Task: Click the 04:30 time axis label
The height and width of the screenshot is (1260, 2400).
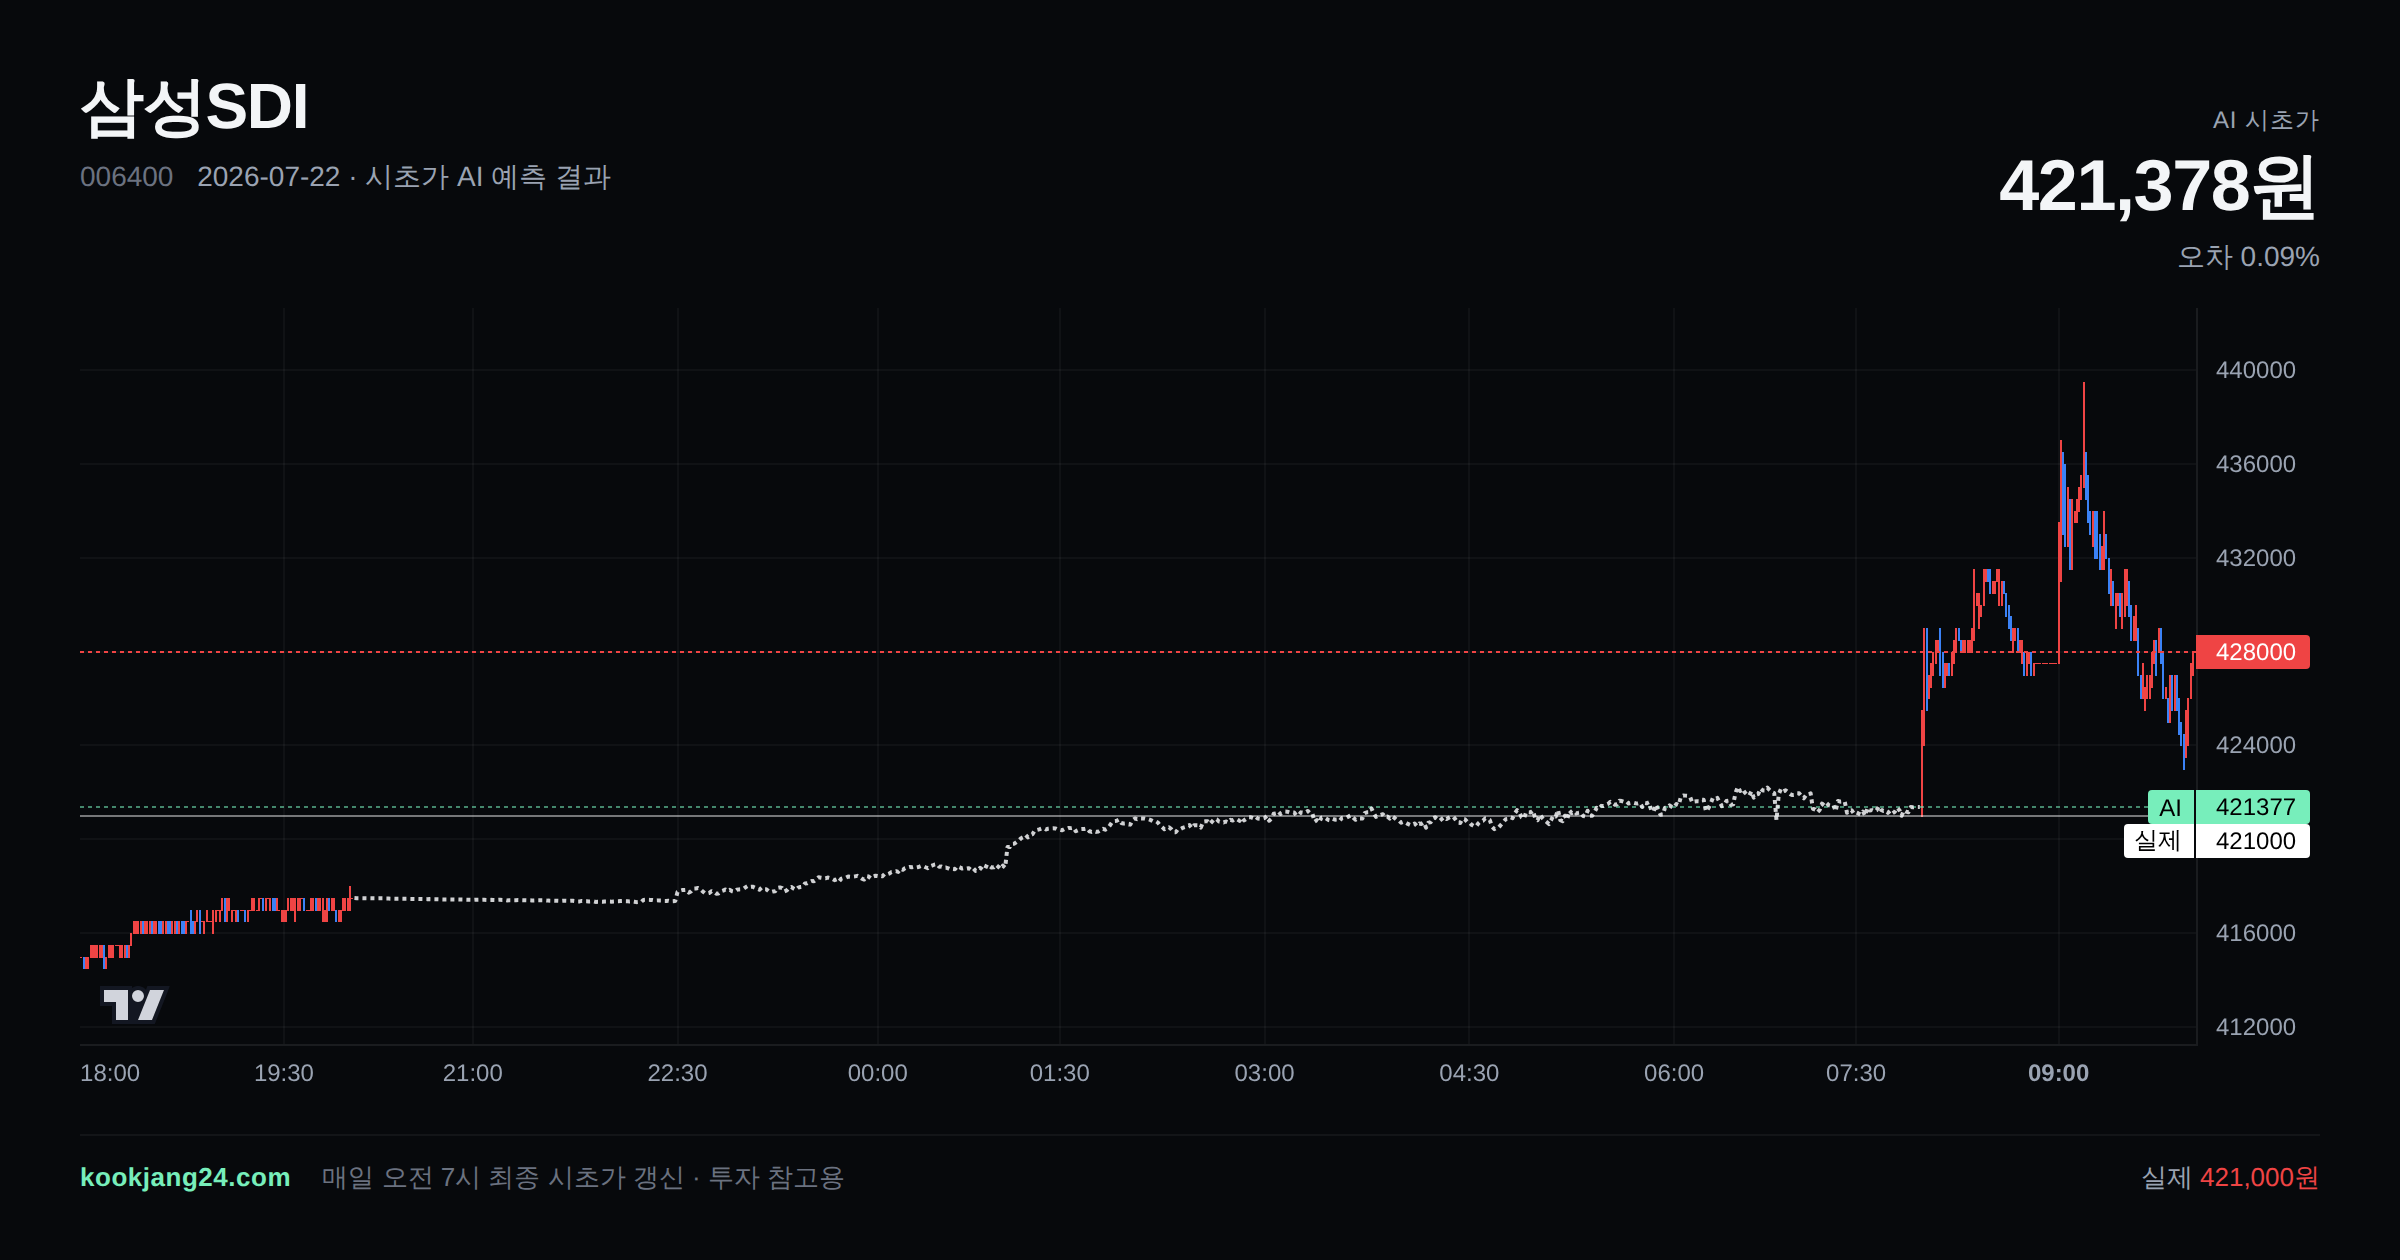Action: tap(1469, 1073)
